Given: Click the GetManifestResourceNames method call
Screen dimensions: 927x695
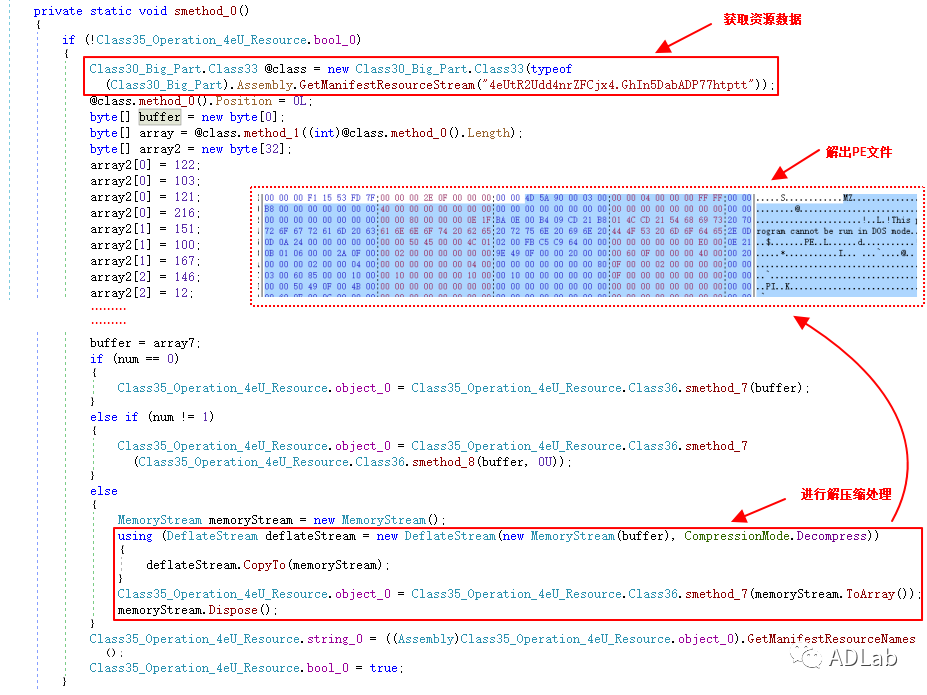Looking at the screenshot, I should tap(831, 639).
